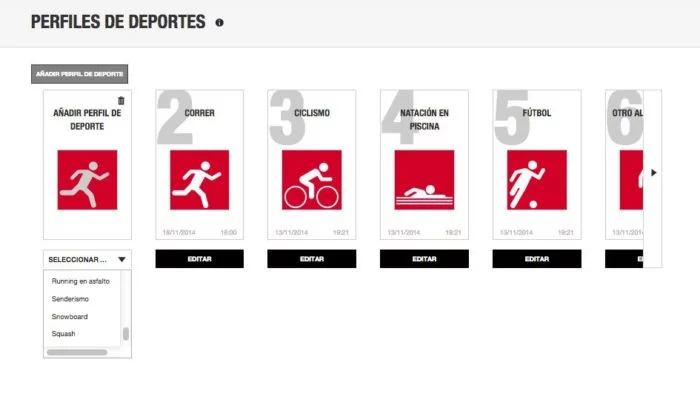Click the greyed runner icon in new profile card
The height and width of the screenshot is (408, 700).
click(x=88, y=180)
